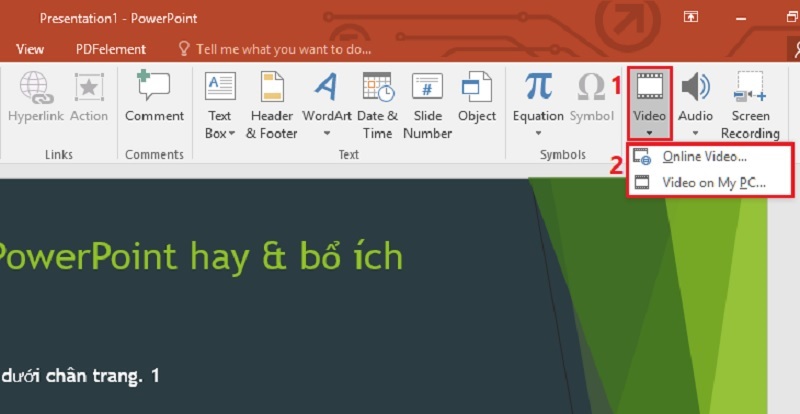Click the Online Video menu icon
Viewport: 800px width, 414px height.
coord(642,157)
